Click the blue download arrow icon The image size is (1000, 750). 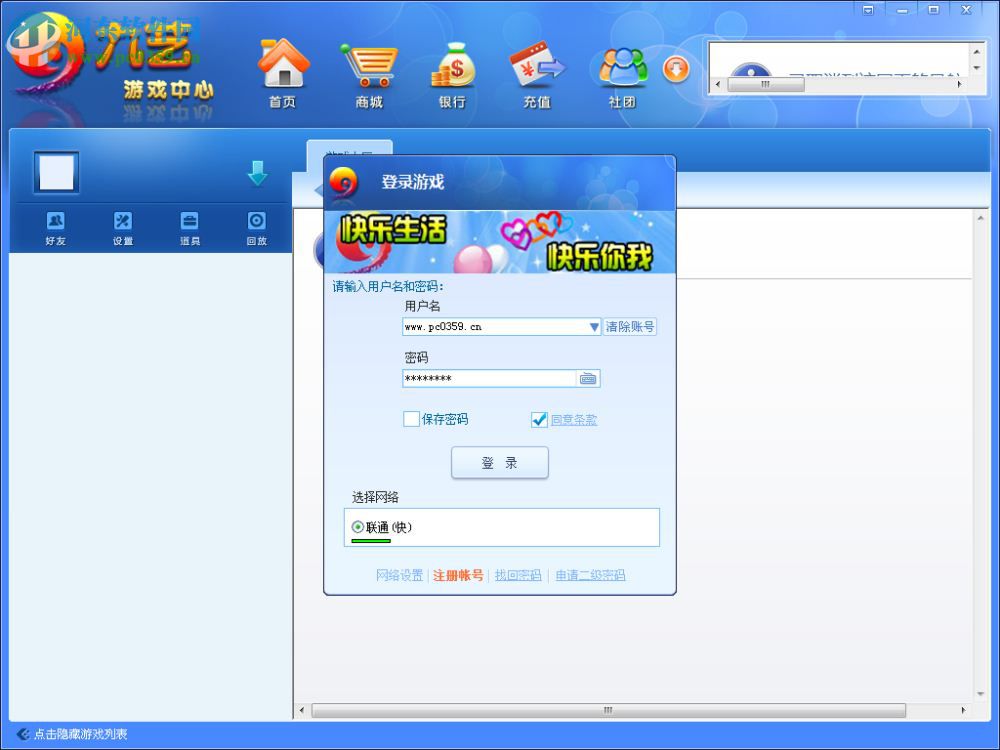pos(258,172)
